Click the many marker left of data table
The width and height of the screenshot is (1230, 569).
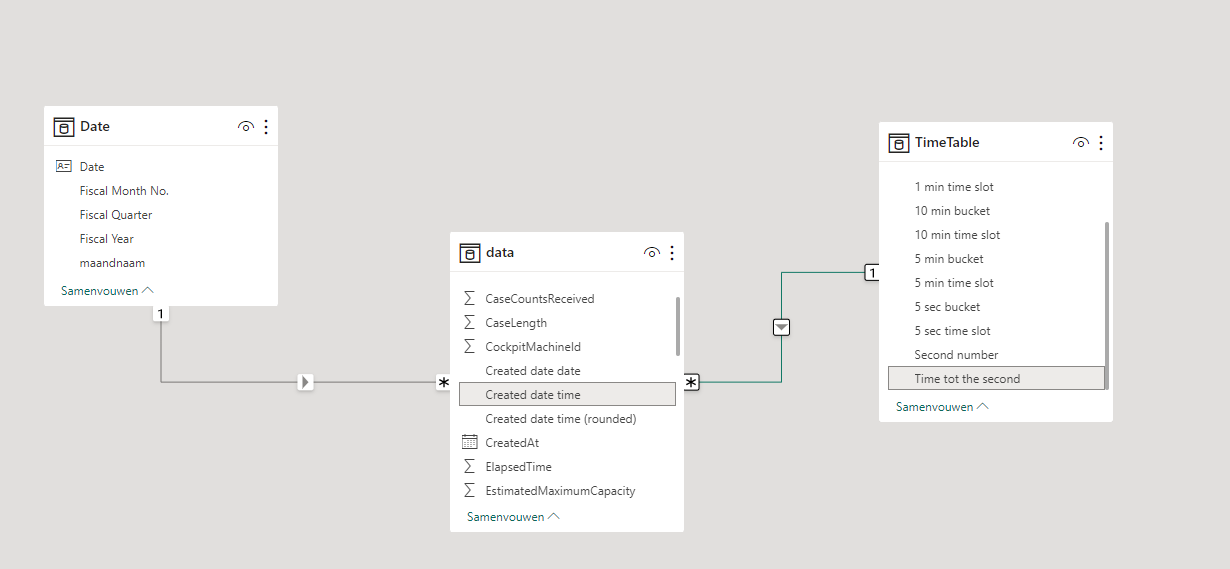coord(443,383)
